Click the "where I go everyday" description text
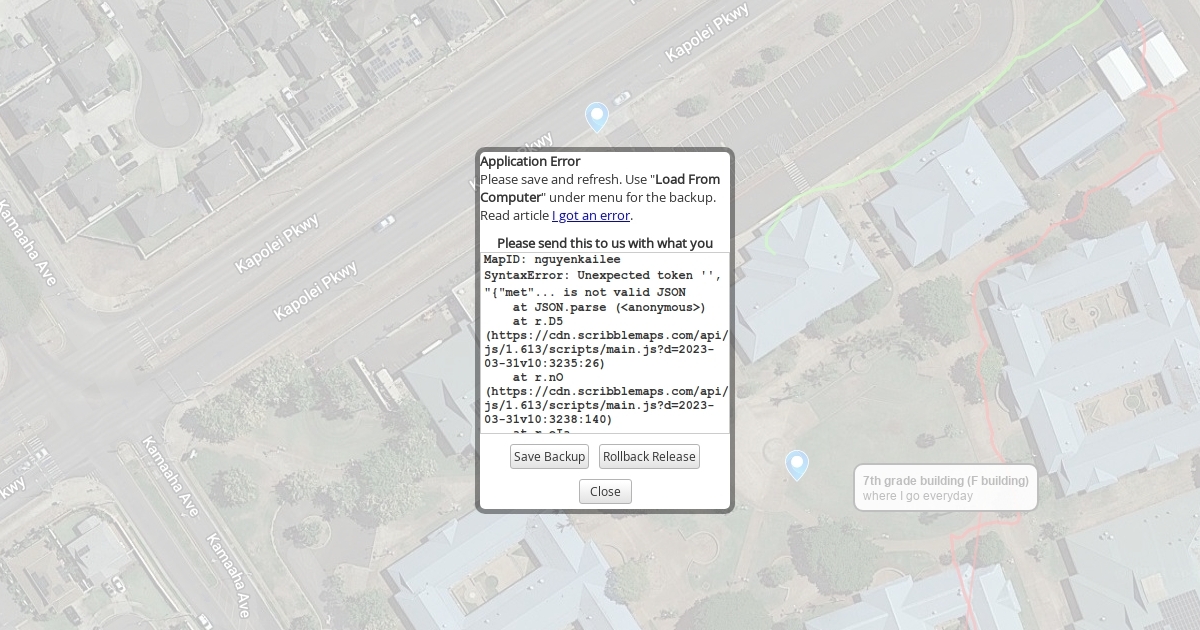 point(917,496)
